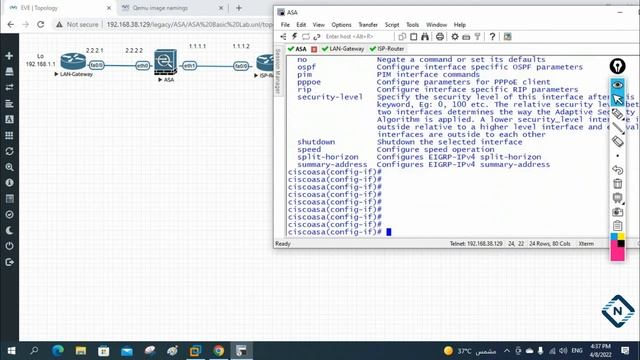Click the Paste icon in SecureCRT toolbar
The width and height of the screenshot is (640, 360).
pyautogui.click(x=413, y=37)
